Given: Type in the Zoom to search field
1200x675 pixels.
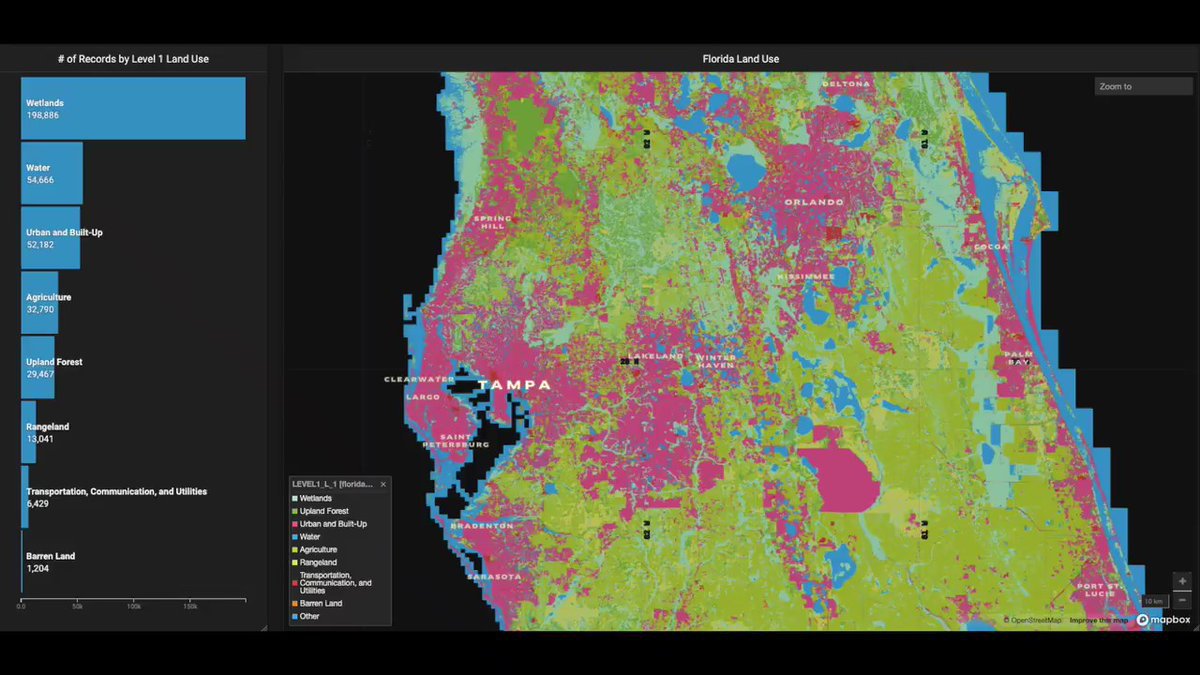Looking at the screenshot, I should pos(1143,87).
